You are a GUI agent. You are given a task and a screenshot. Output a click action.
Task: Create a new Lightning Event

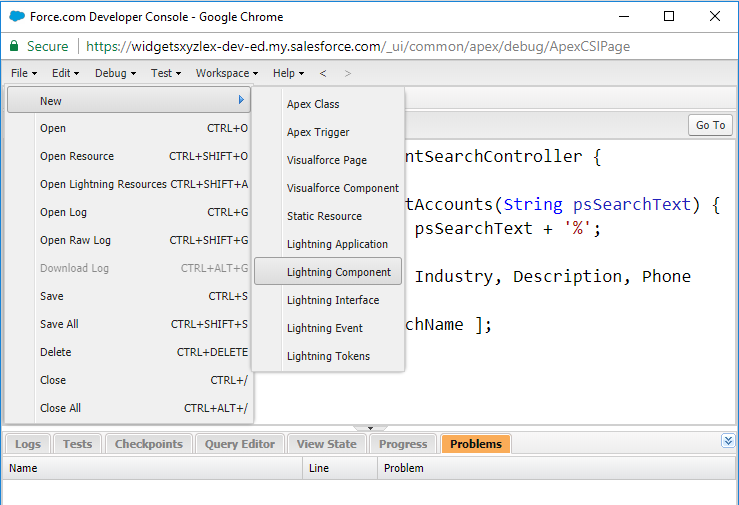tap(328, 328)
